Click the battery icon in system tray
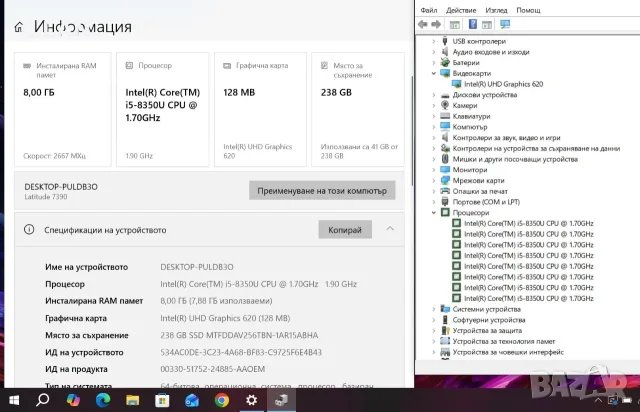Viewport: 640px width, 412px height. (x=627, y=400)
